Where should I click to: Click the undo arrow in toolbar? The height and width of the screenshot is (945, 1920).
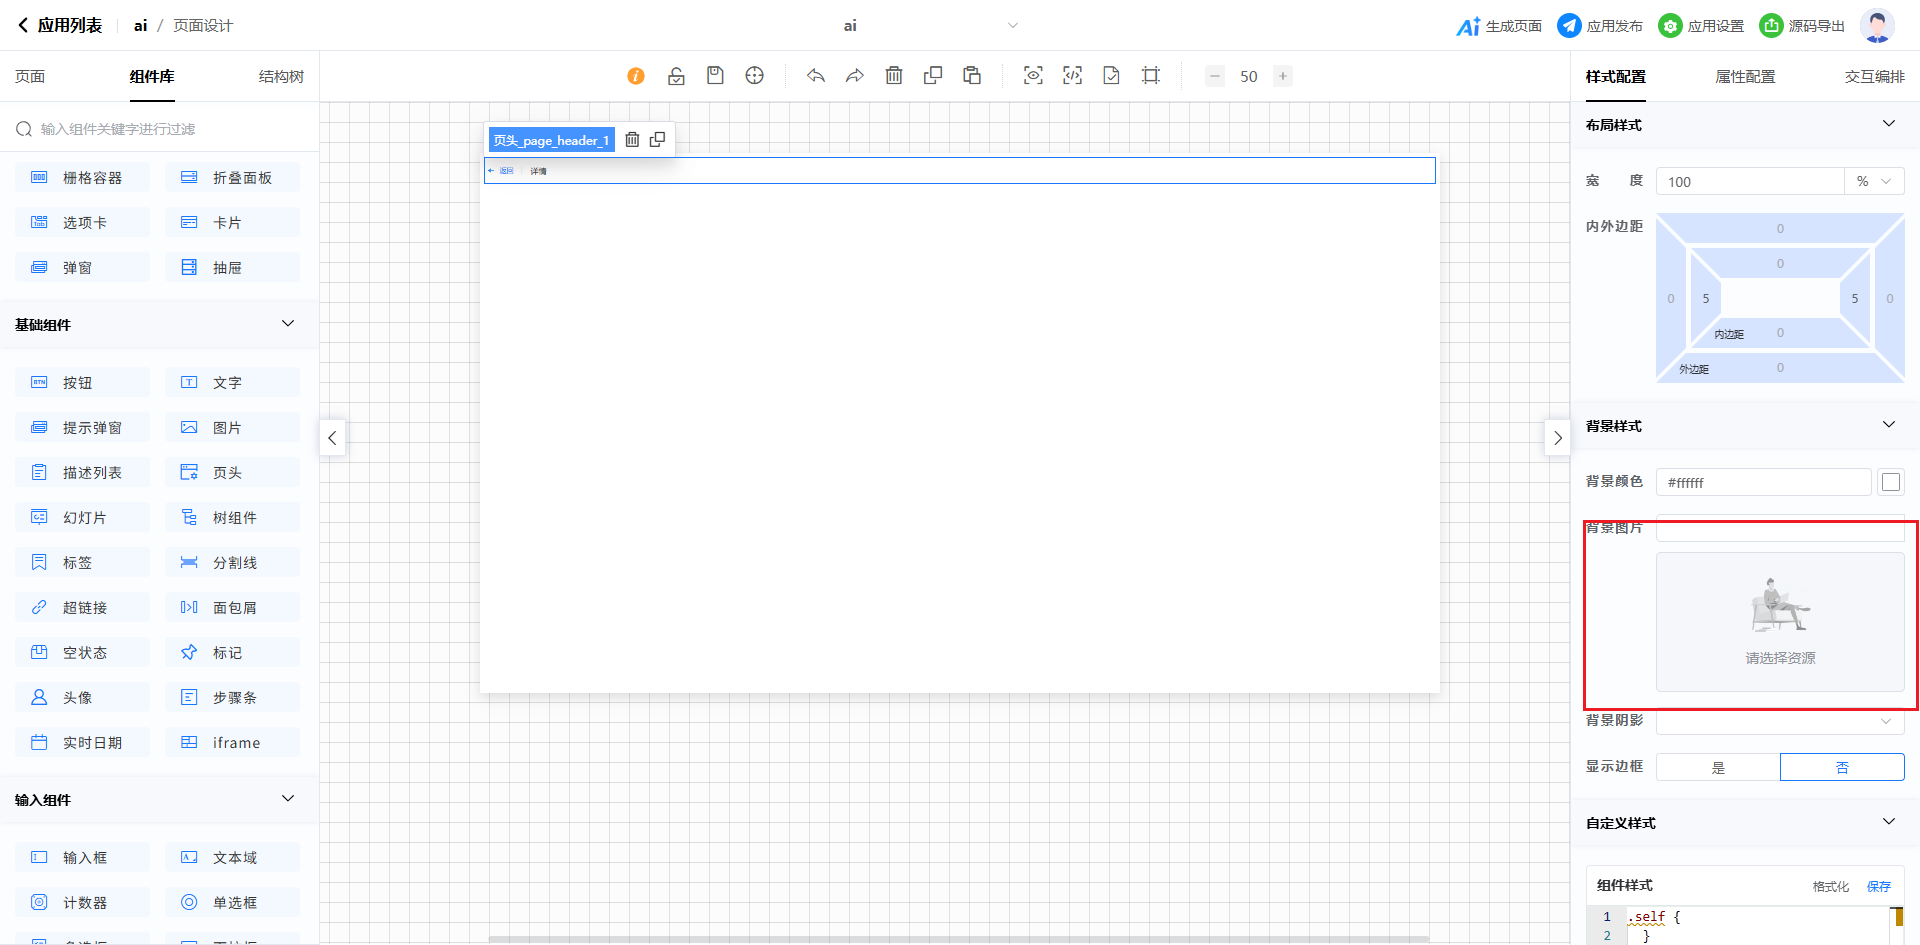(x=816, y=76)
